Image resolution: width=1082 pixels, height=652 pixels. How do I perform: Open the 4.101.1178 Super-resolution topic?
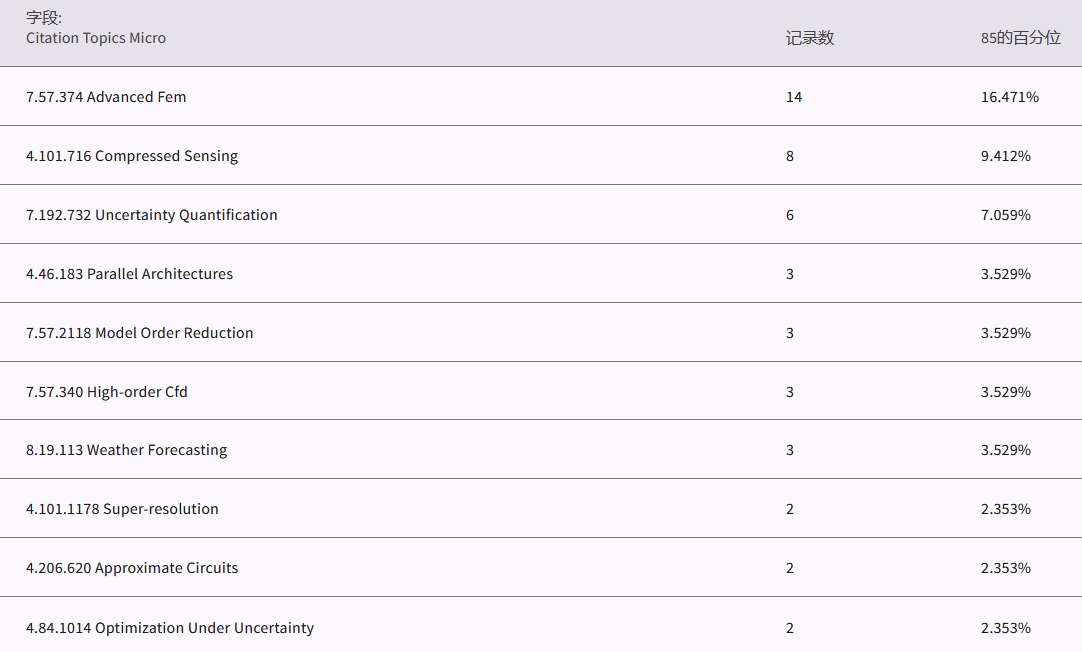(x=122, y=509)
